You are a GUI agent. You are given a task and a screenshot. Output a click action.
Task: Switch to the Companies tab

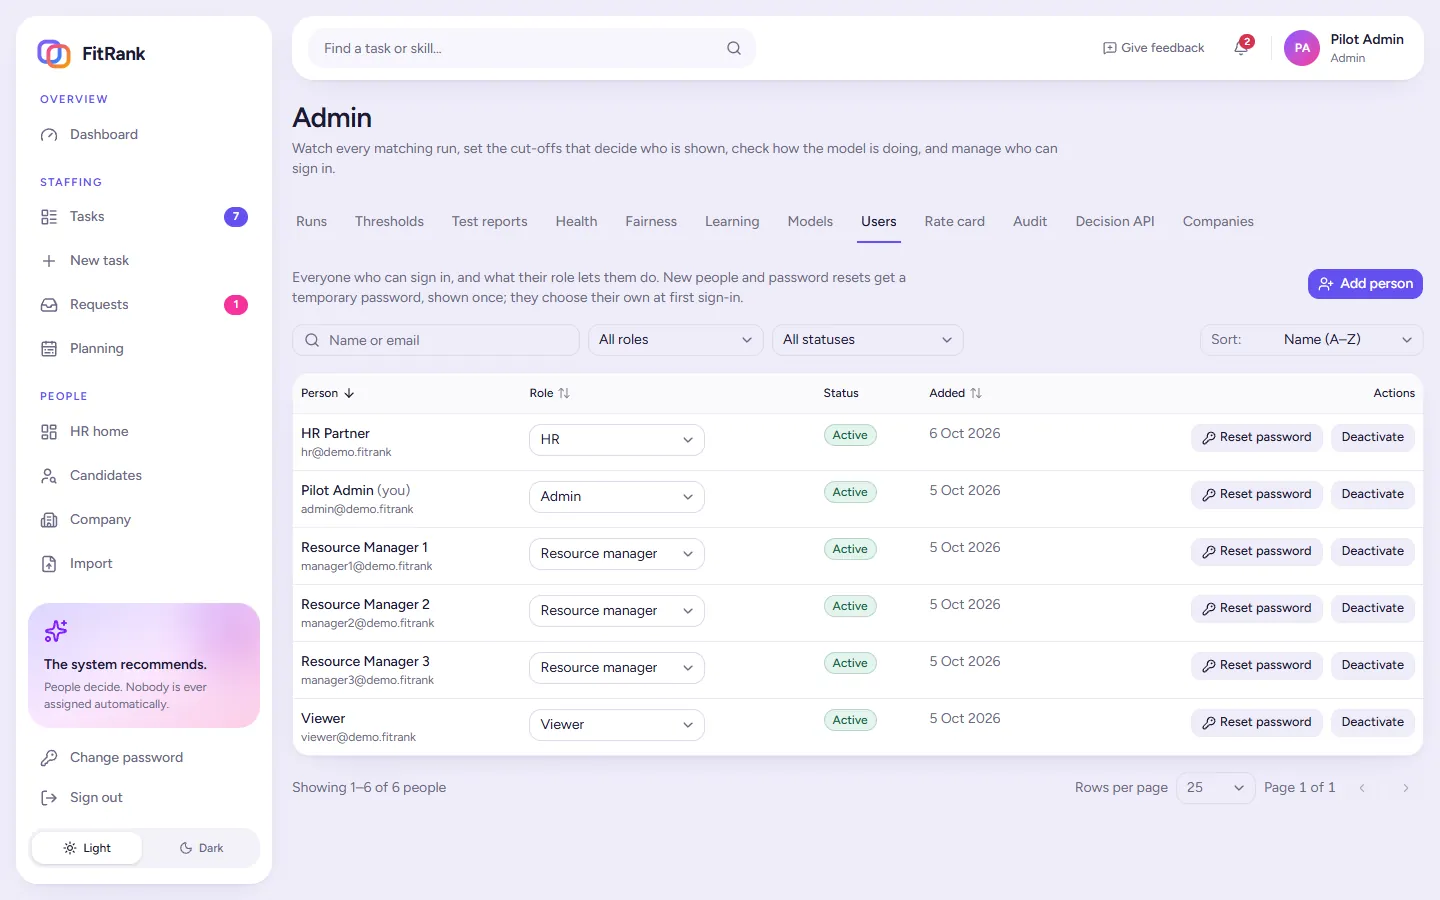pos(1218,222)
